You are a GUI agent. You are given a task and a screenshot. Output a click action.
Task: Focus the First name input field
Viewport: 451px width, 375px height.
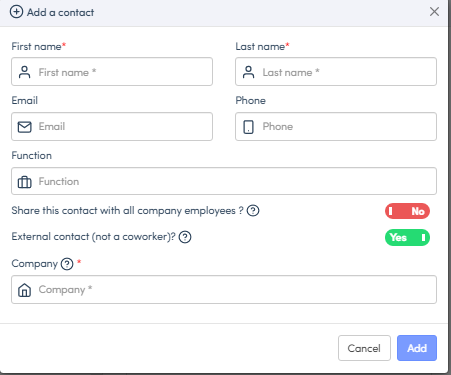pyautogui.click(x=112, y=72)
